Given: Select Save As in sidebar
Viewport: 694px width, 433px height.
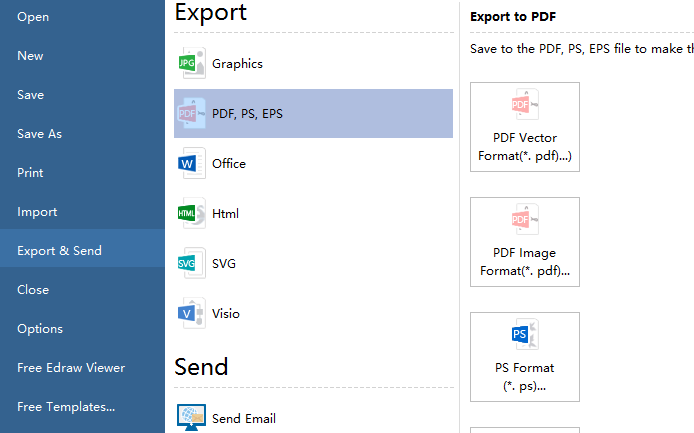Looking at the screenshot, I should point(40,134).
